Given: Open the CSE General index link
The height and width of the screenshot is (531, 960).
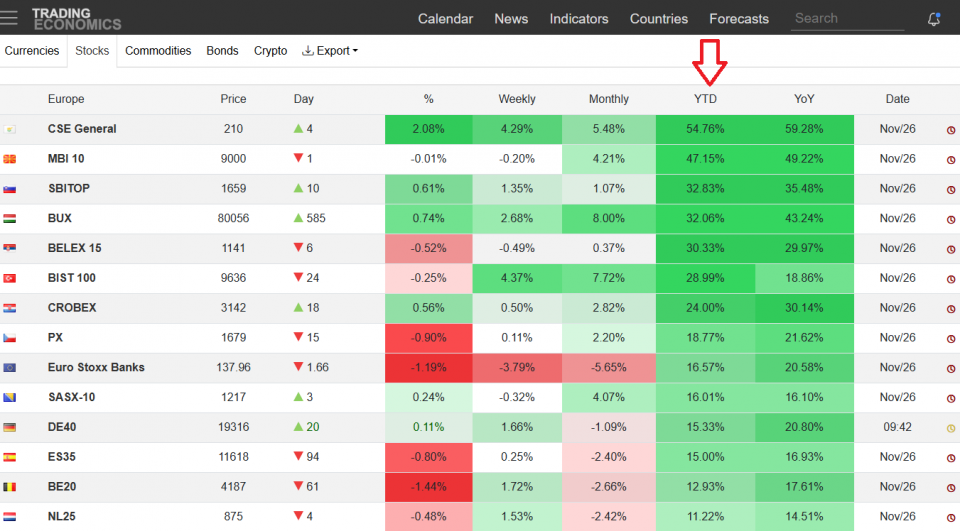Looking at the screenshot, I should tap(82, 129).
